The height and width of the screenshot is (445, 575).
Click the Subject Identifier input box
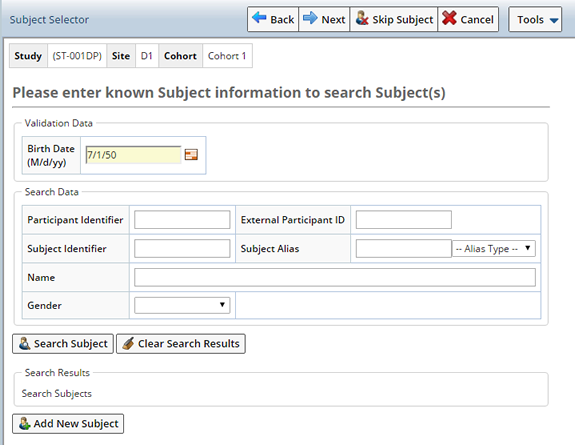coord(182,248)
